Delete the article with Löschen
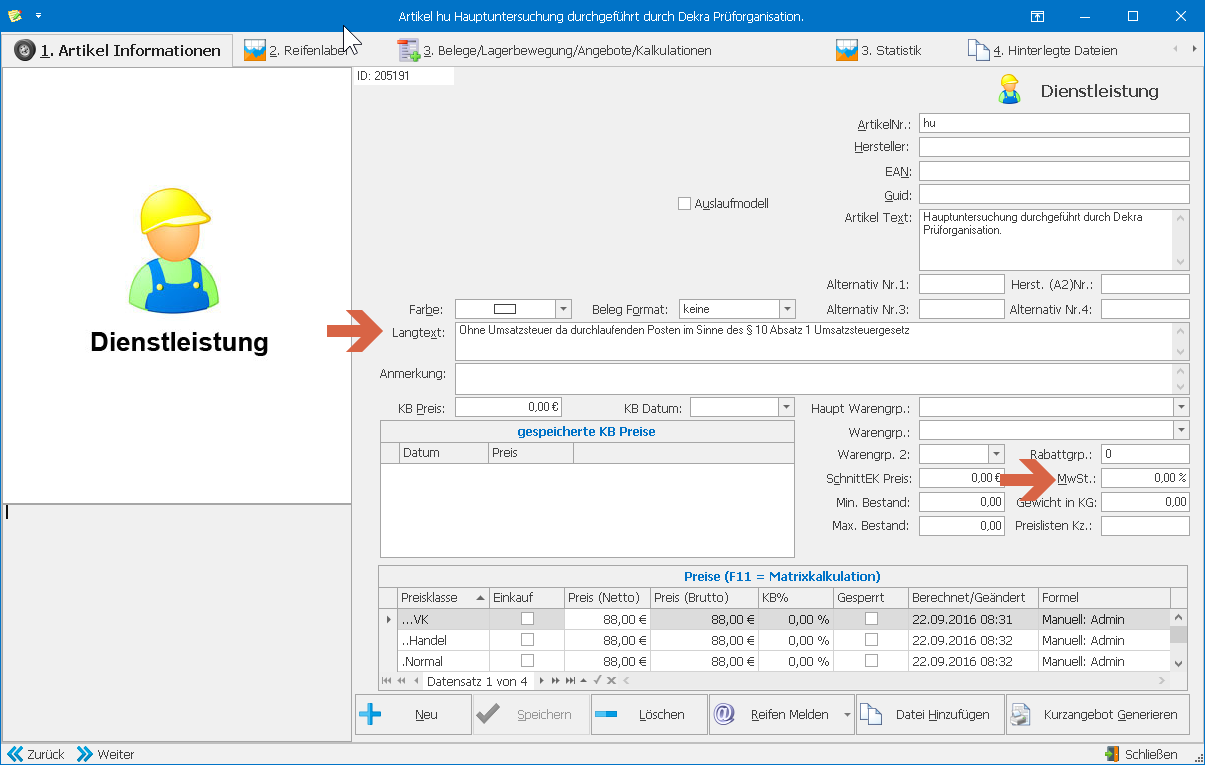 pyautogui.click(x=649, y=715)
